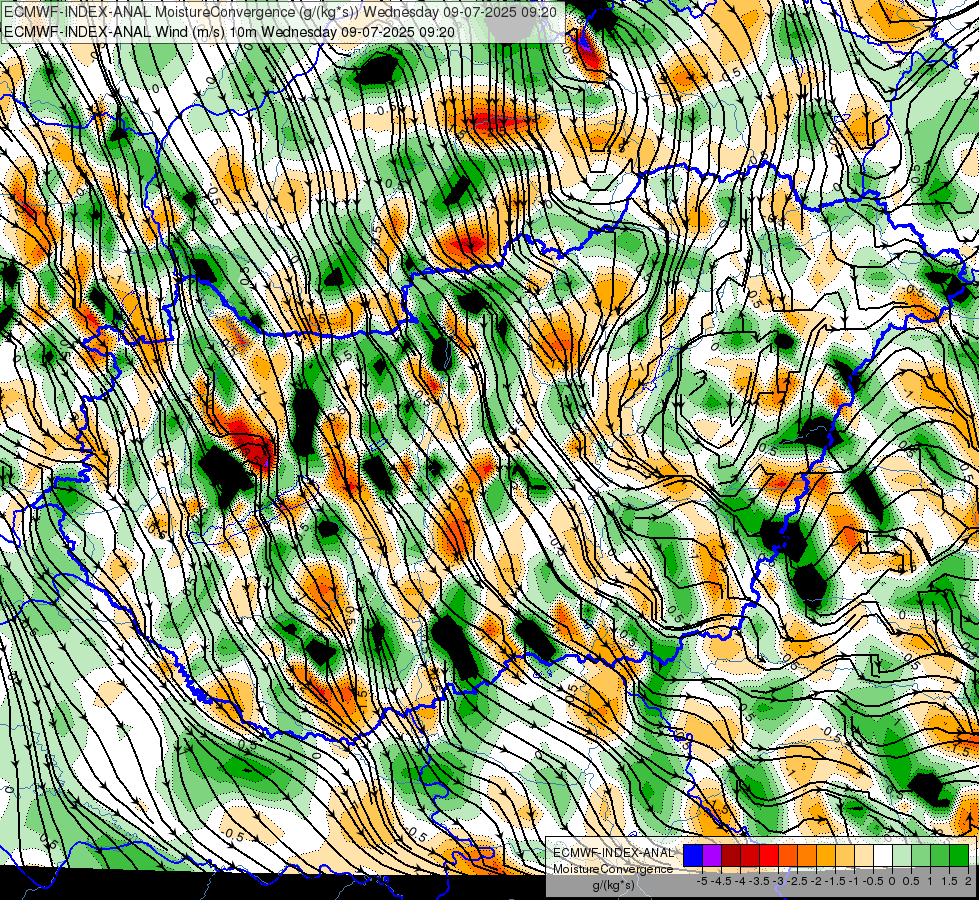
Task: Select the pale peach swatch between -1 and -0.5
Action: [864, 856]
